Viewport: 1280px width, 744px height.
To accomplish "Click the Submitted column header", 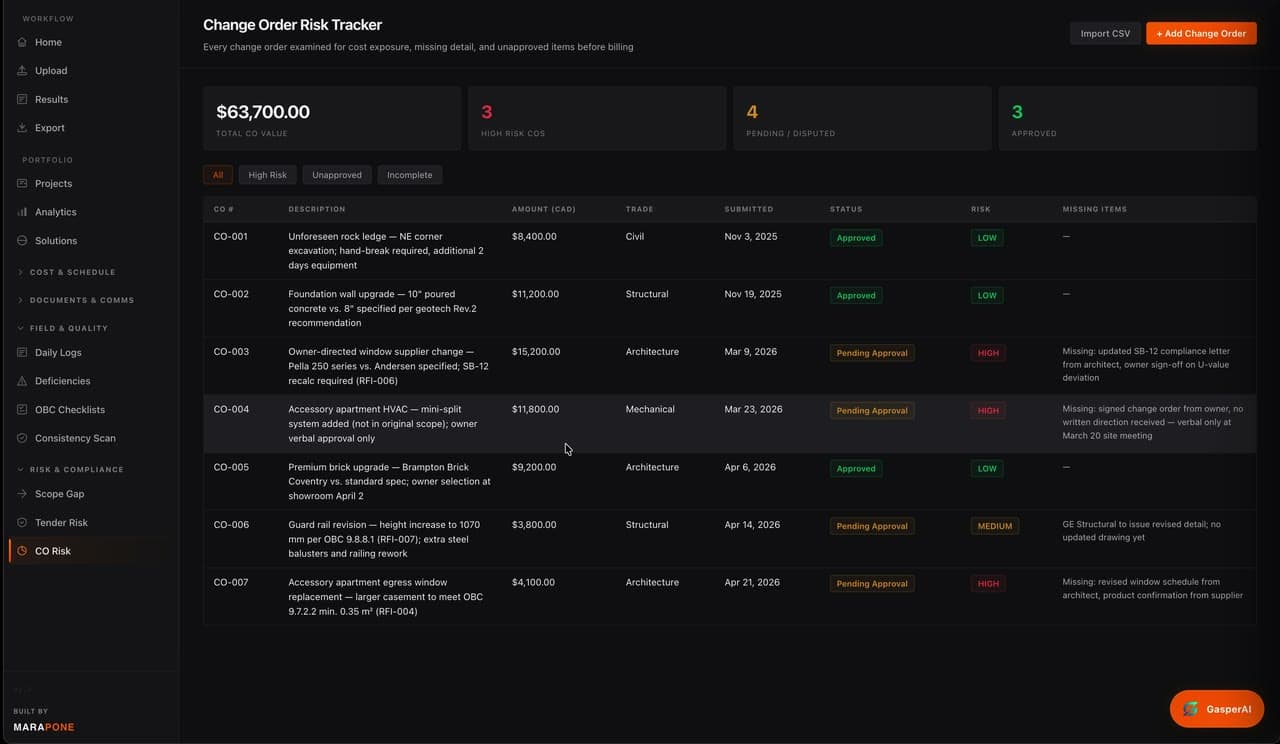I will [x=749, y=209].
